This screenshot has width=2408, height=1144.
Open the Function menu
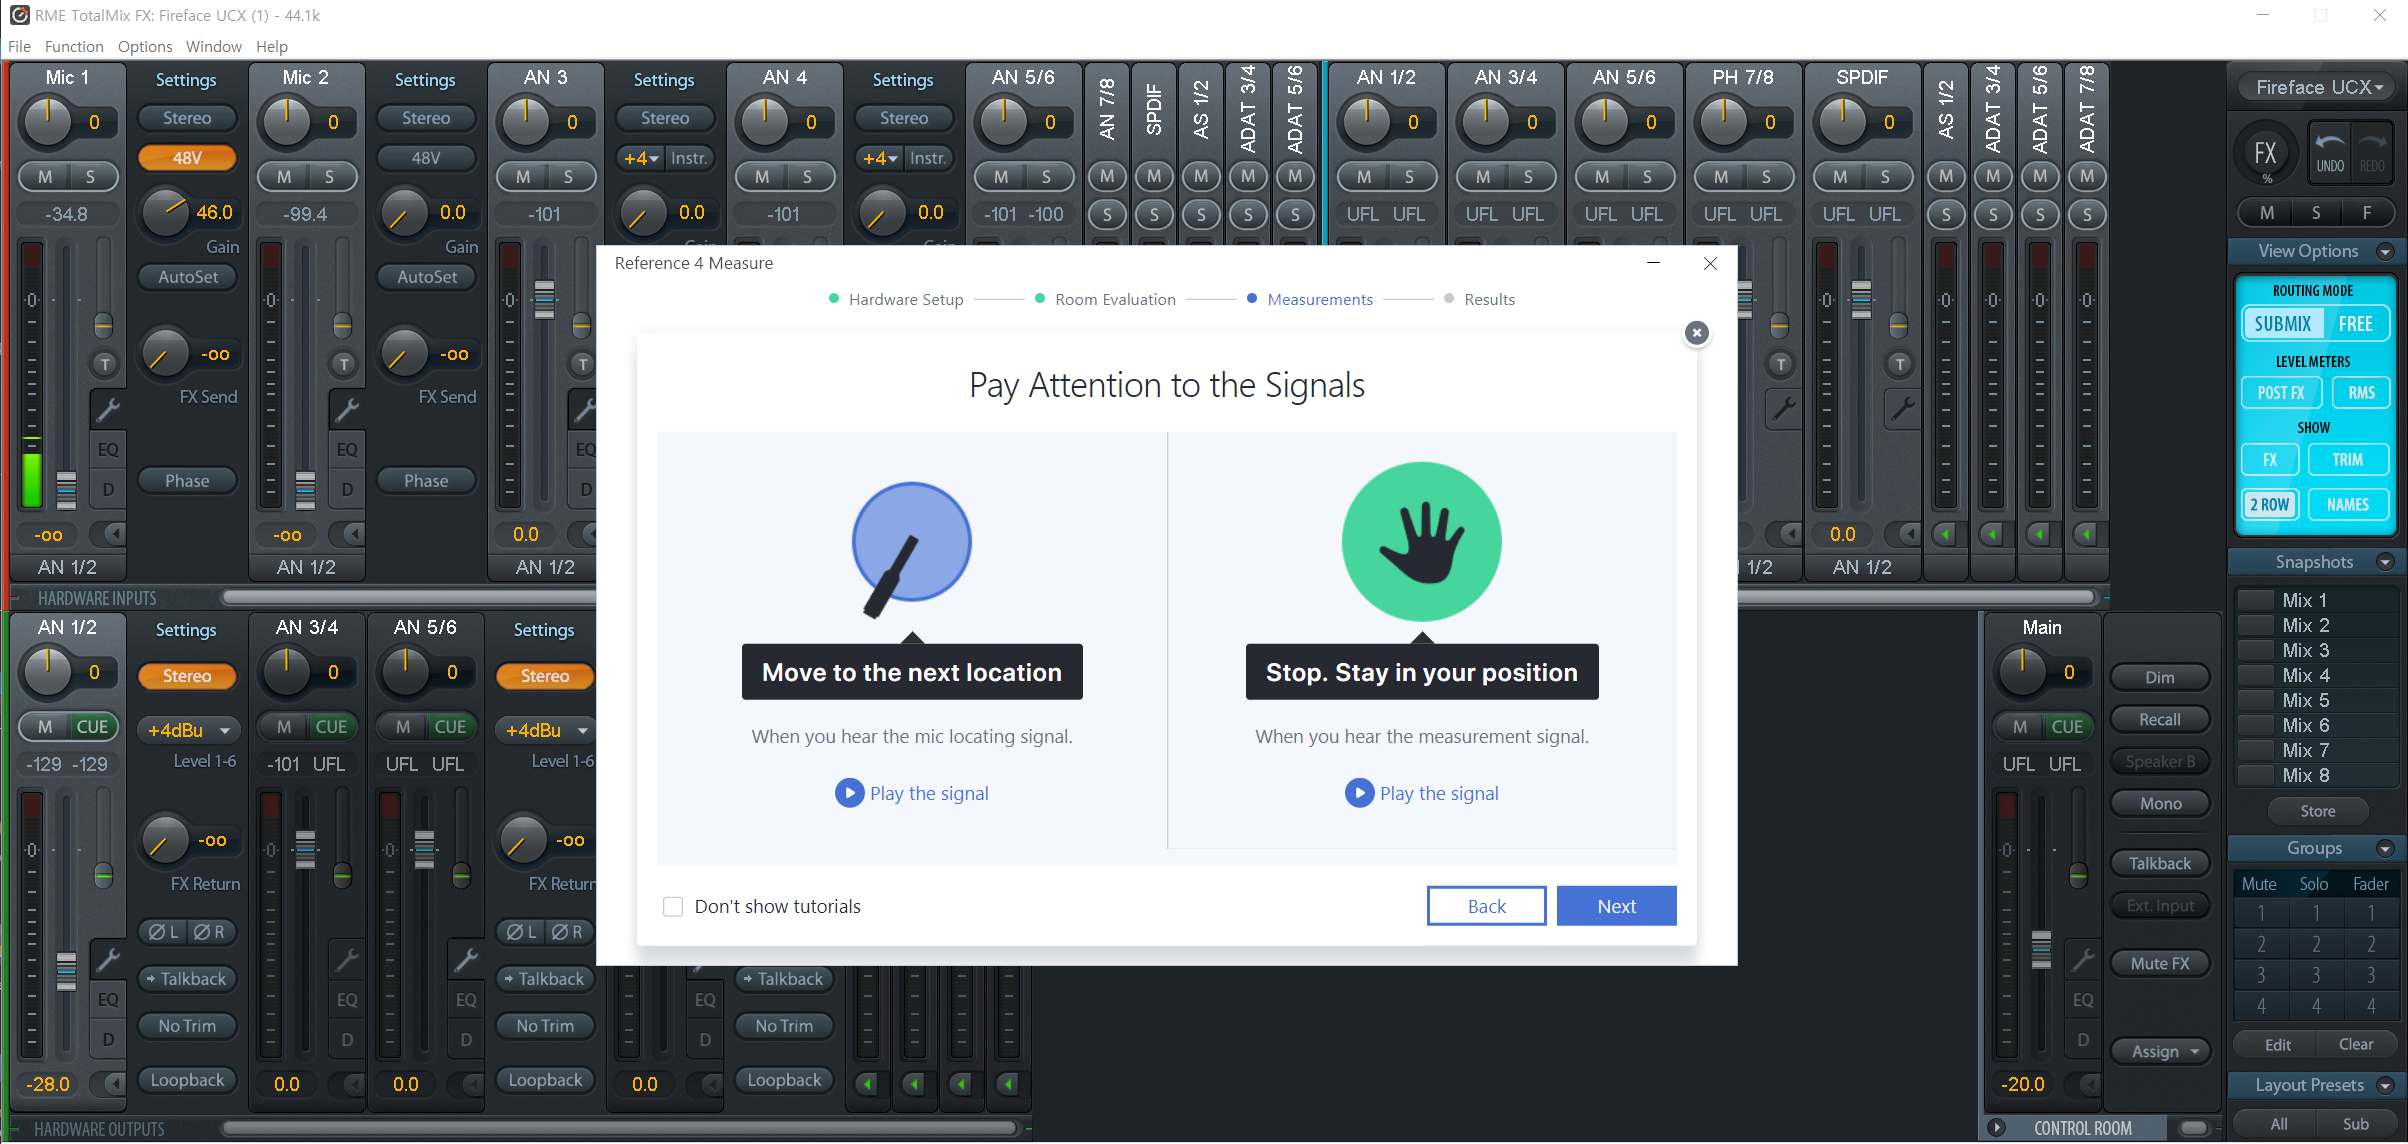point(74,46)
